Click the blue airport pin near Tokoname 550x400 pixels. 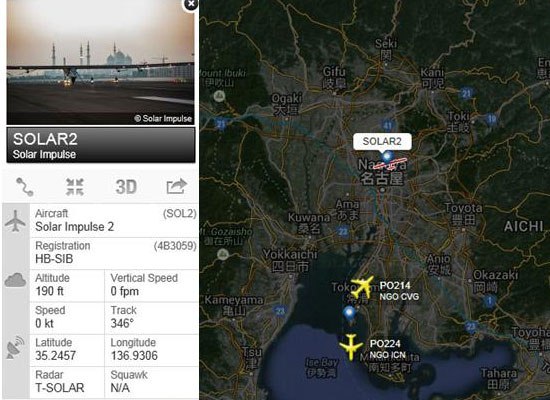point(350,314)
